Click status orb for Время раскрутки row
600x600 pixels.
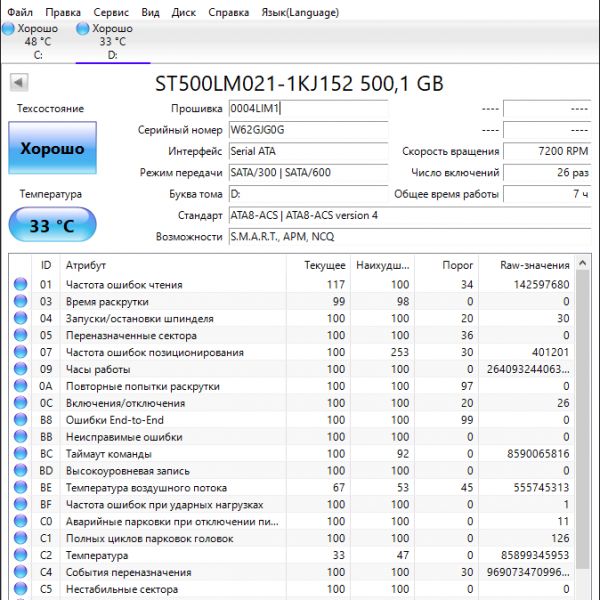pyautogui.click(x=20, y=301)
